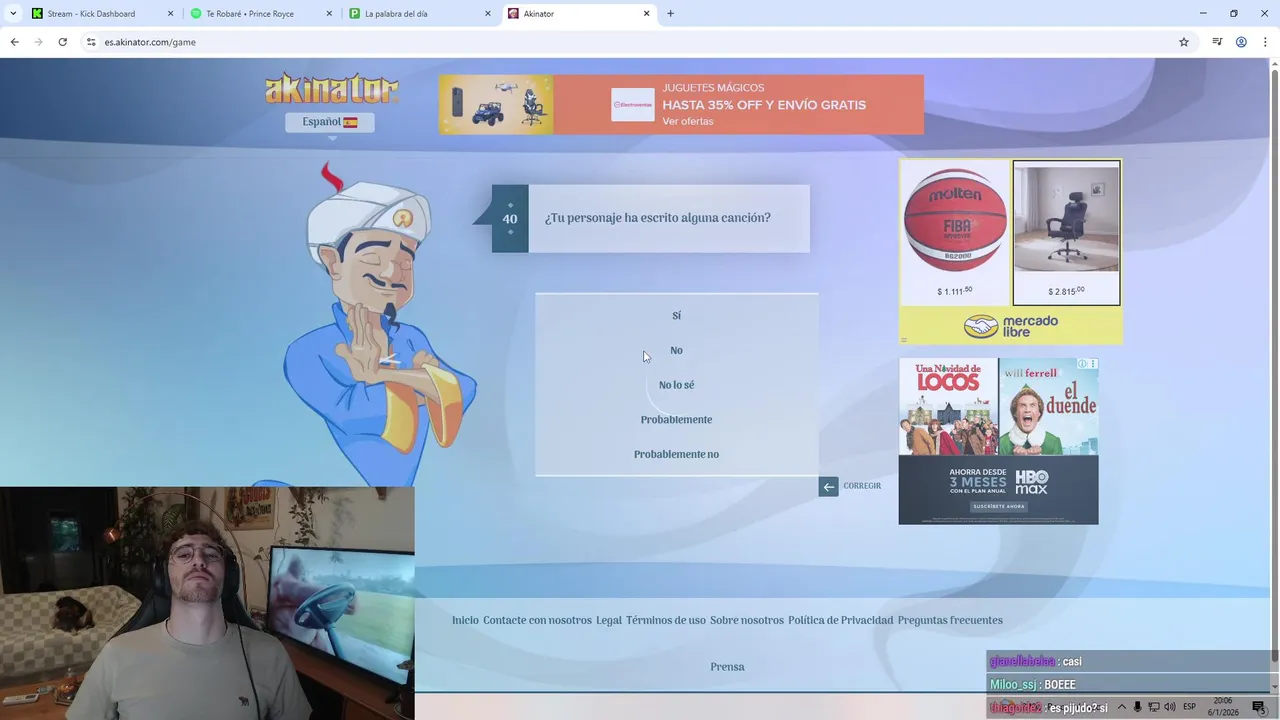Close the Akinator tab

[646, 14]
